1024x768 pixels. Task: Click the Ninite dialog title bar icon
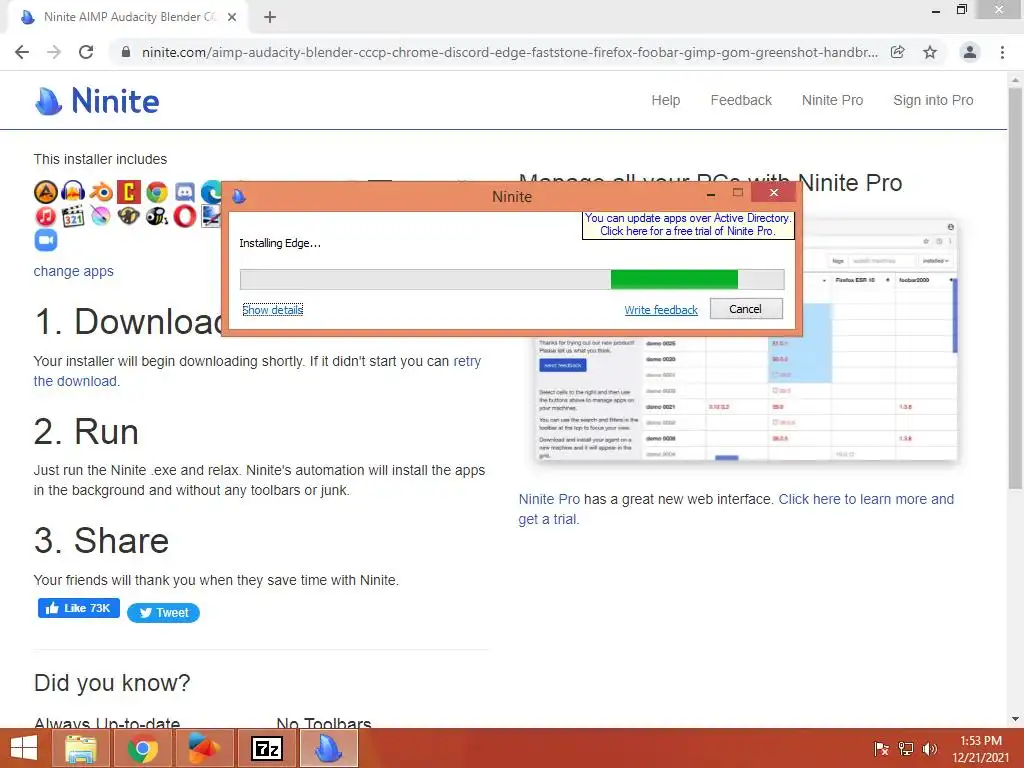239,196
